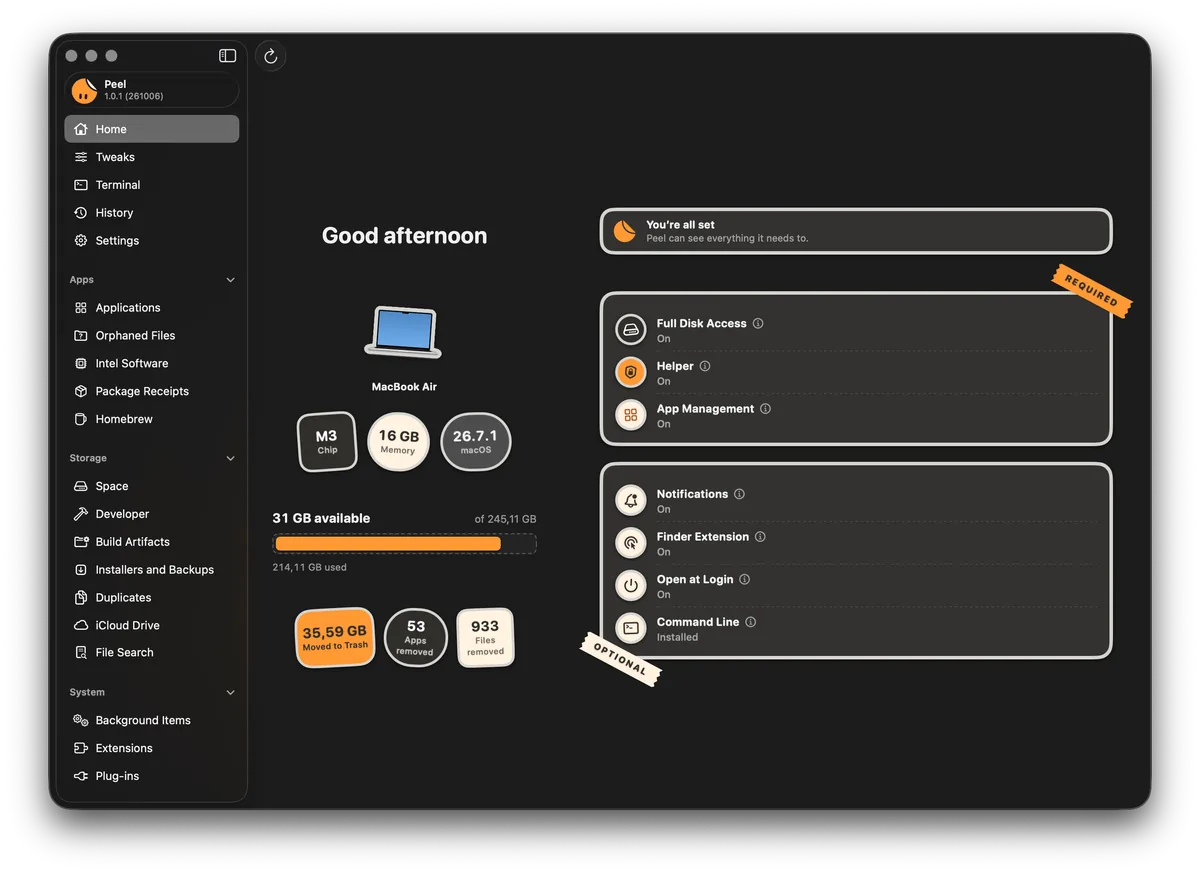View Orphaned Files

pos(152,336)
